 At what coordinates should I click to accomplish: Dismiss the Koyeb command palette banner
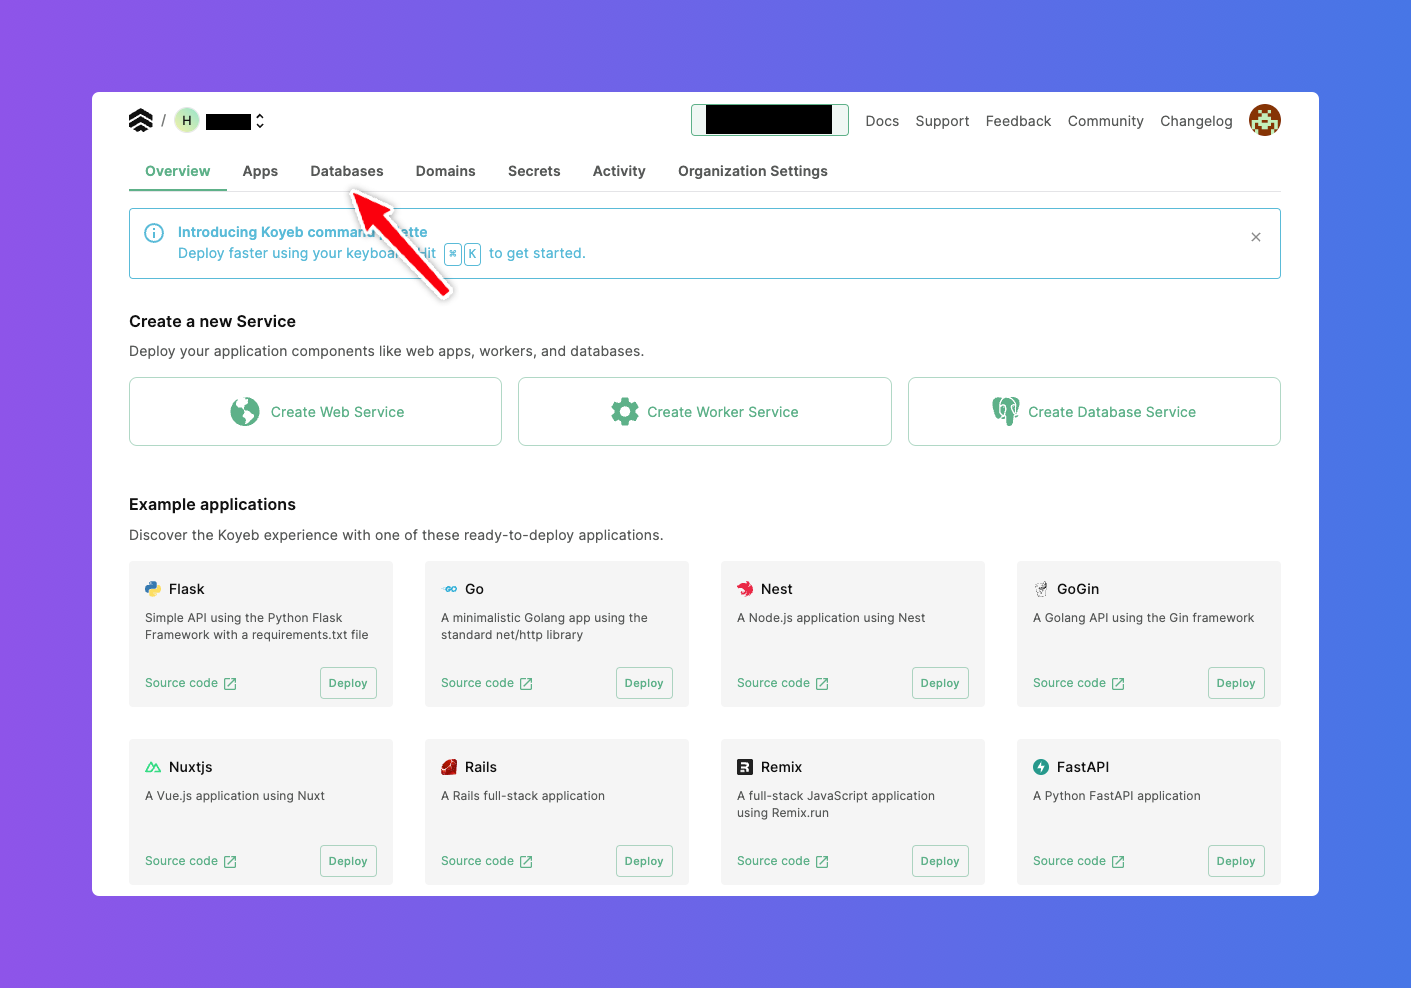click(1255, 237)
